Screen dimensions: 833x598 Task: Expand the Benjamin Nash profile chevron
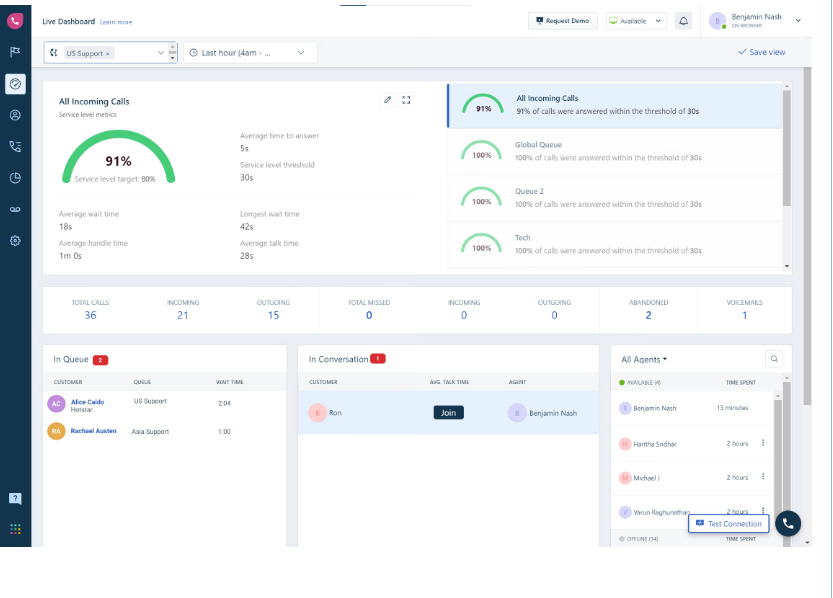point(798,21)
